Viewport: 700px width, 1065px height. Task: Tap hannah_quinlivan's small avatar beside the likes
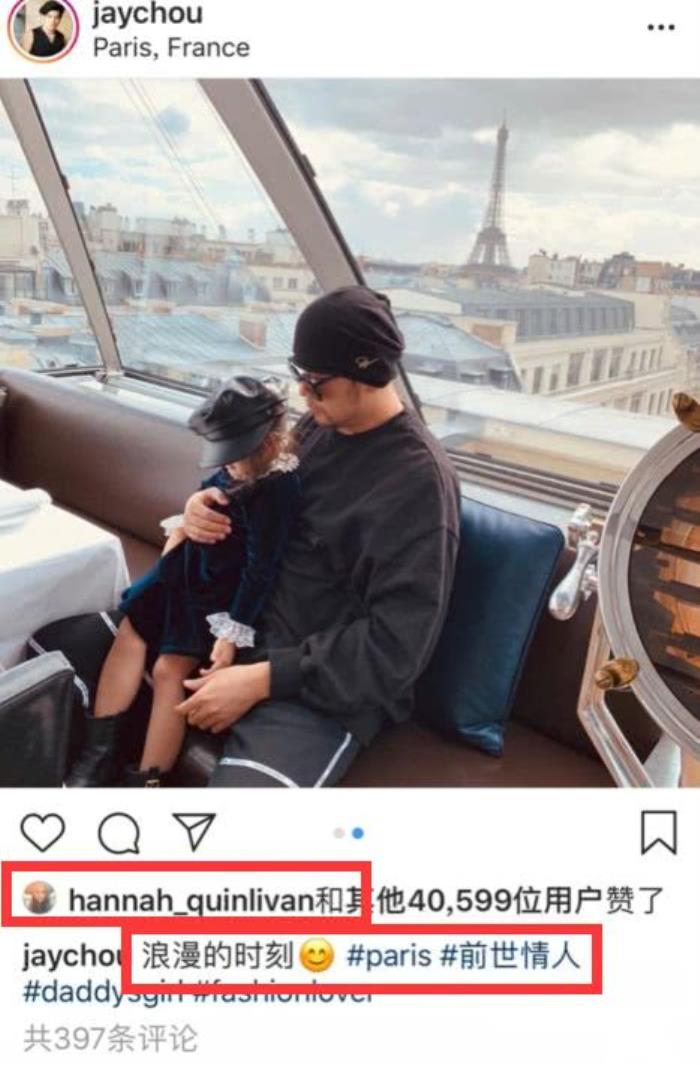(40, 898)
